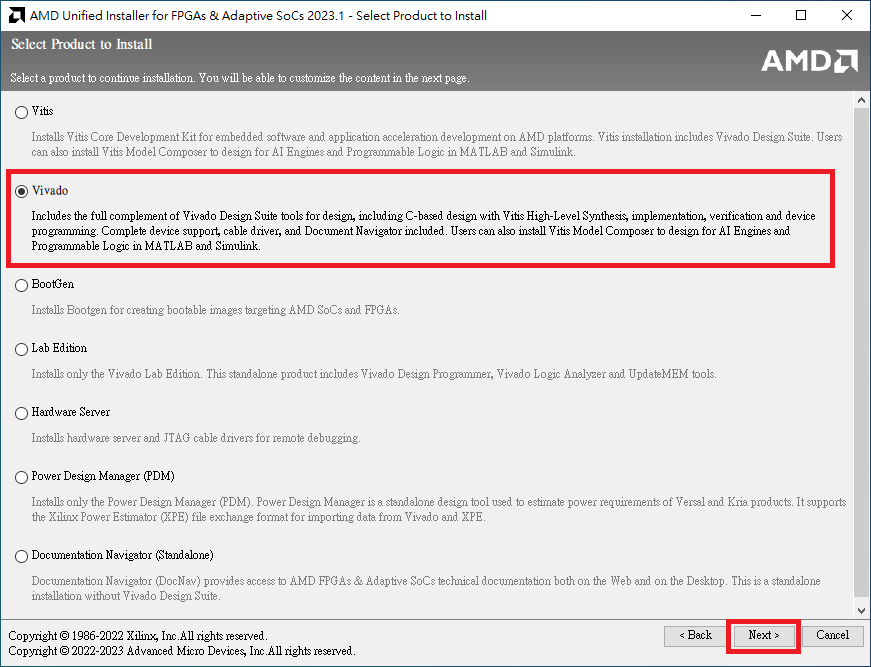Close the installer window

click(x=847, y=15)
